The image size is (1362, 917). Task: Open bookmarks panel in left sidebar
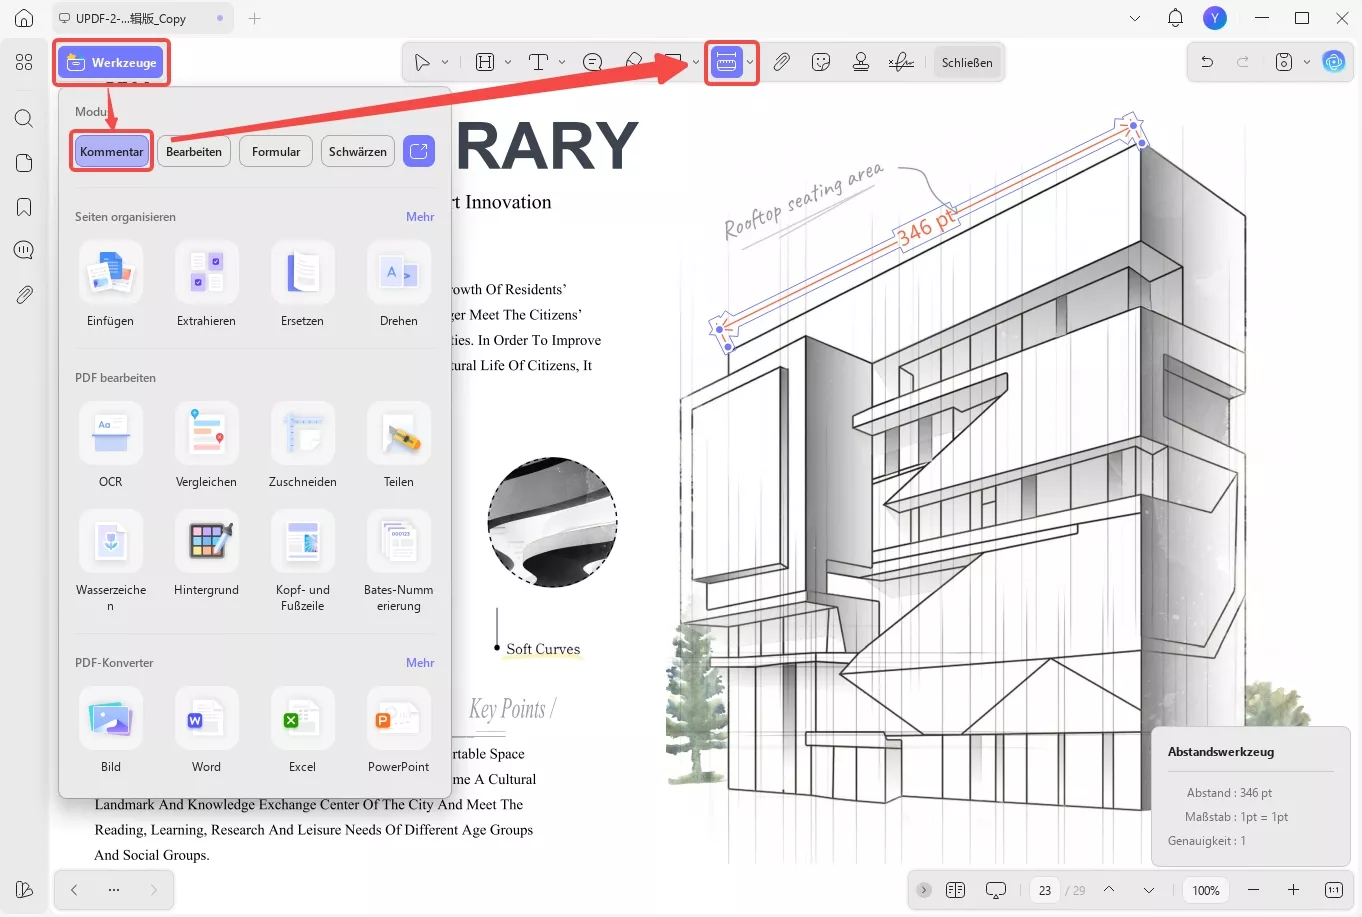(24, 207)
